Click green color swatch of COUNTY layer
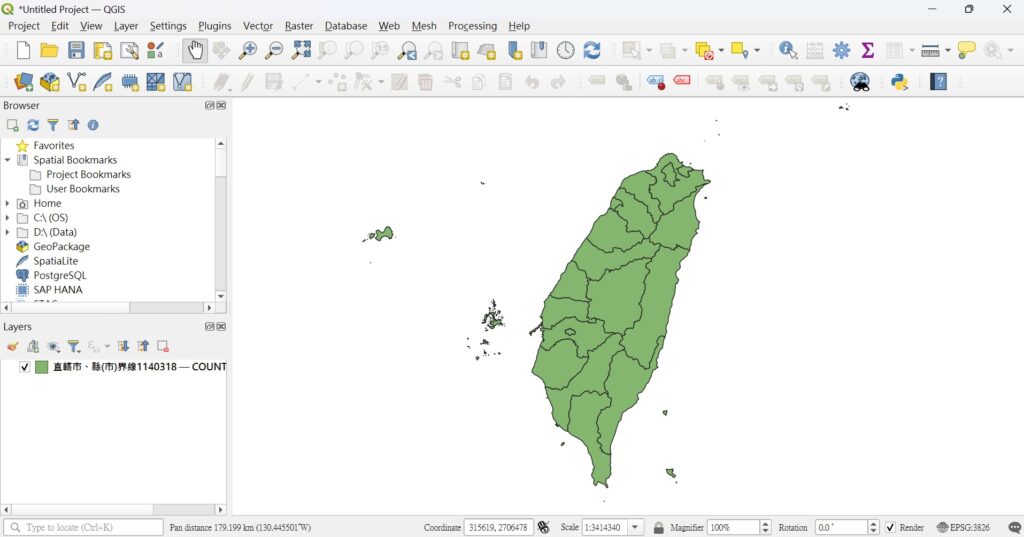 coord(42,367)
